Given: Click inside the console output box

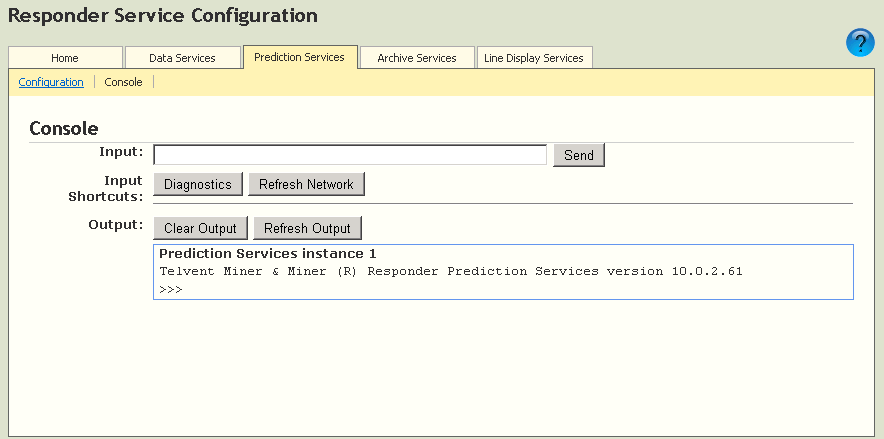Looking at the screenshot, I should click(x=600, y=287).
